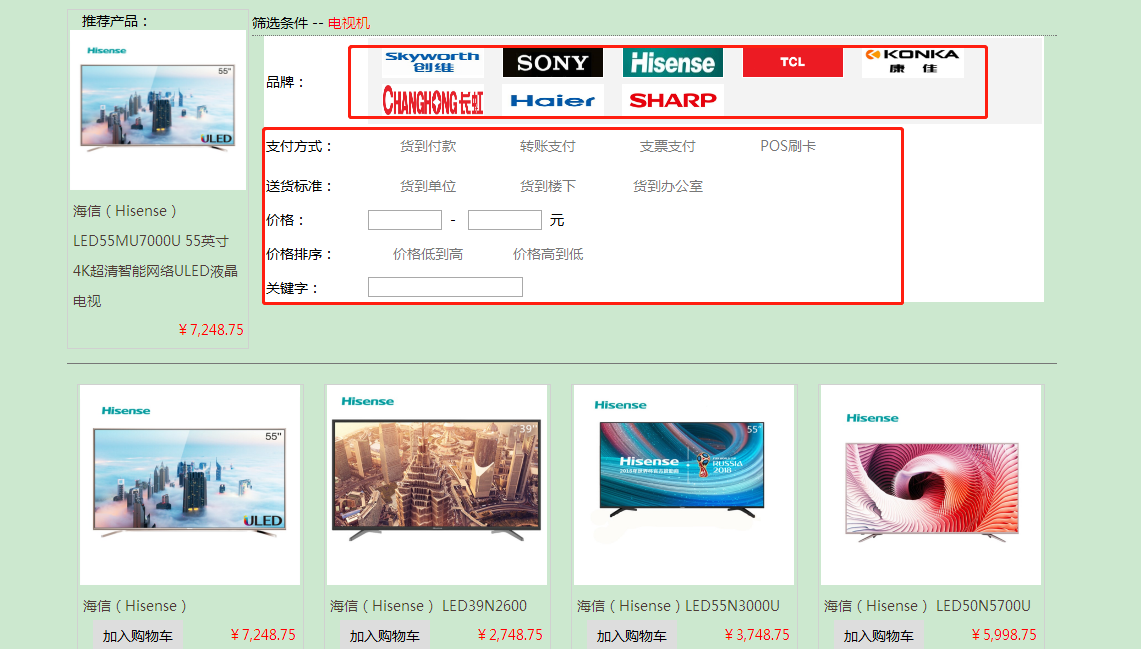
Task: Click the 推荐产品 heading text
Action: coord(114,21)
